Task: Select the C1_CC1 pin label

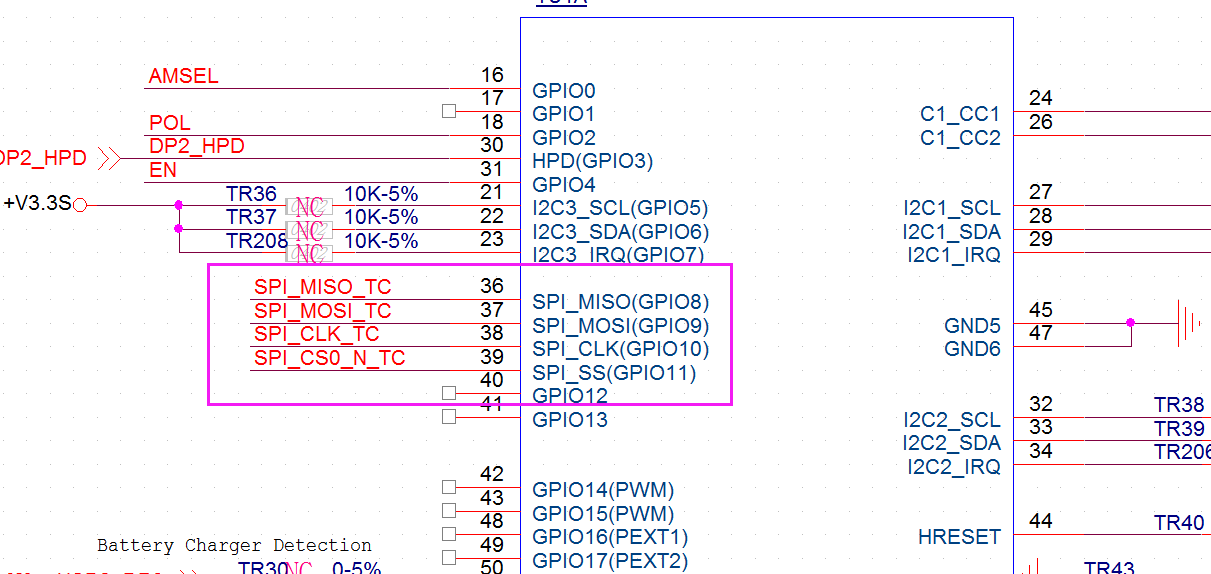Action: click(960, 114)
